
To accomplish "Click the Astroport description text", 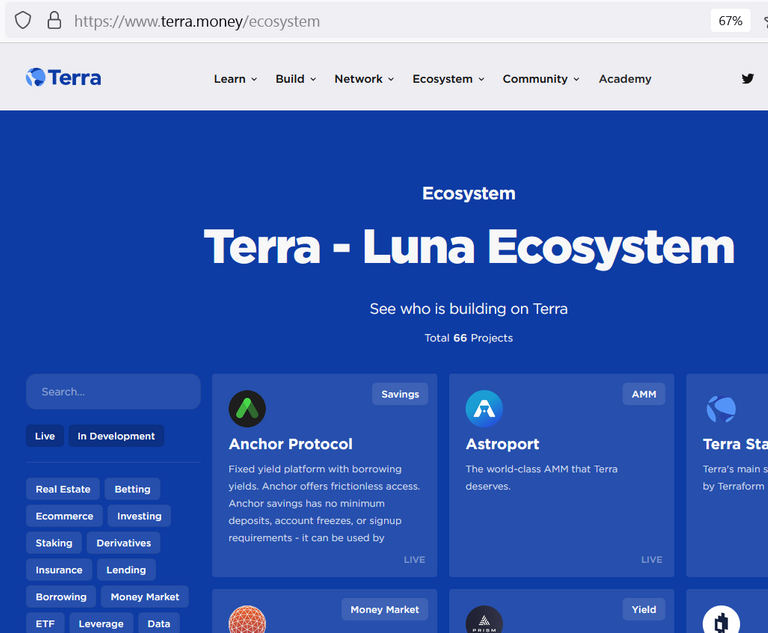I will 541,478.
